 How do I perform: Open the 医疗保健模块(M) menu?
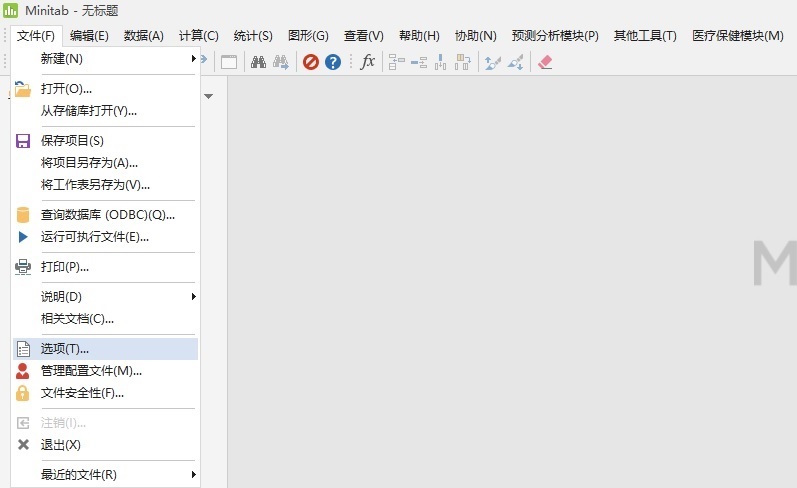pyautogui.click(x=738, y=36)
